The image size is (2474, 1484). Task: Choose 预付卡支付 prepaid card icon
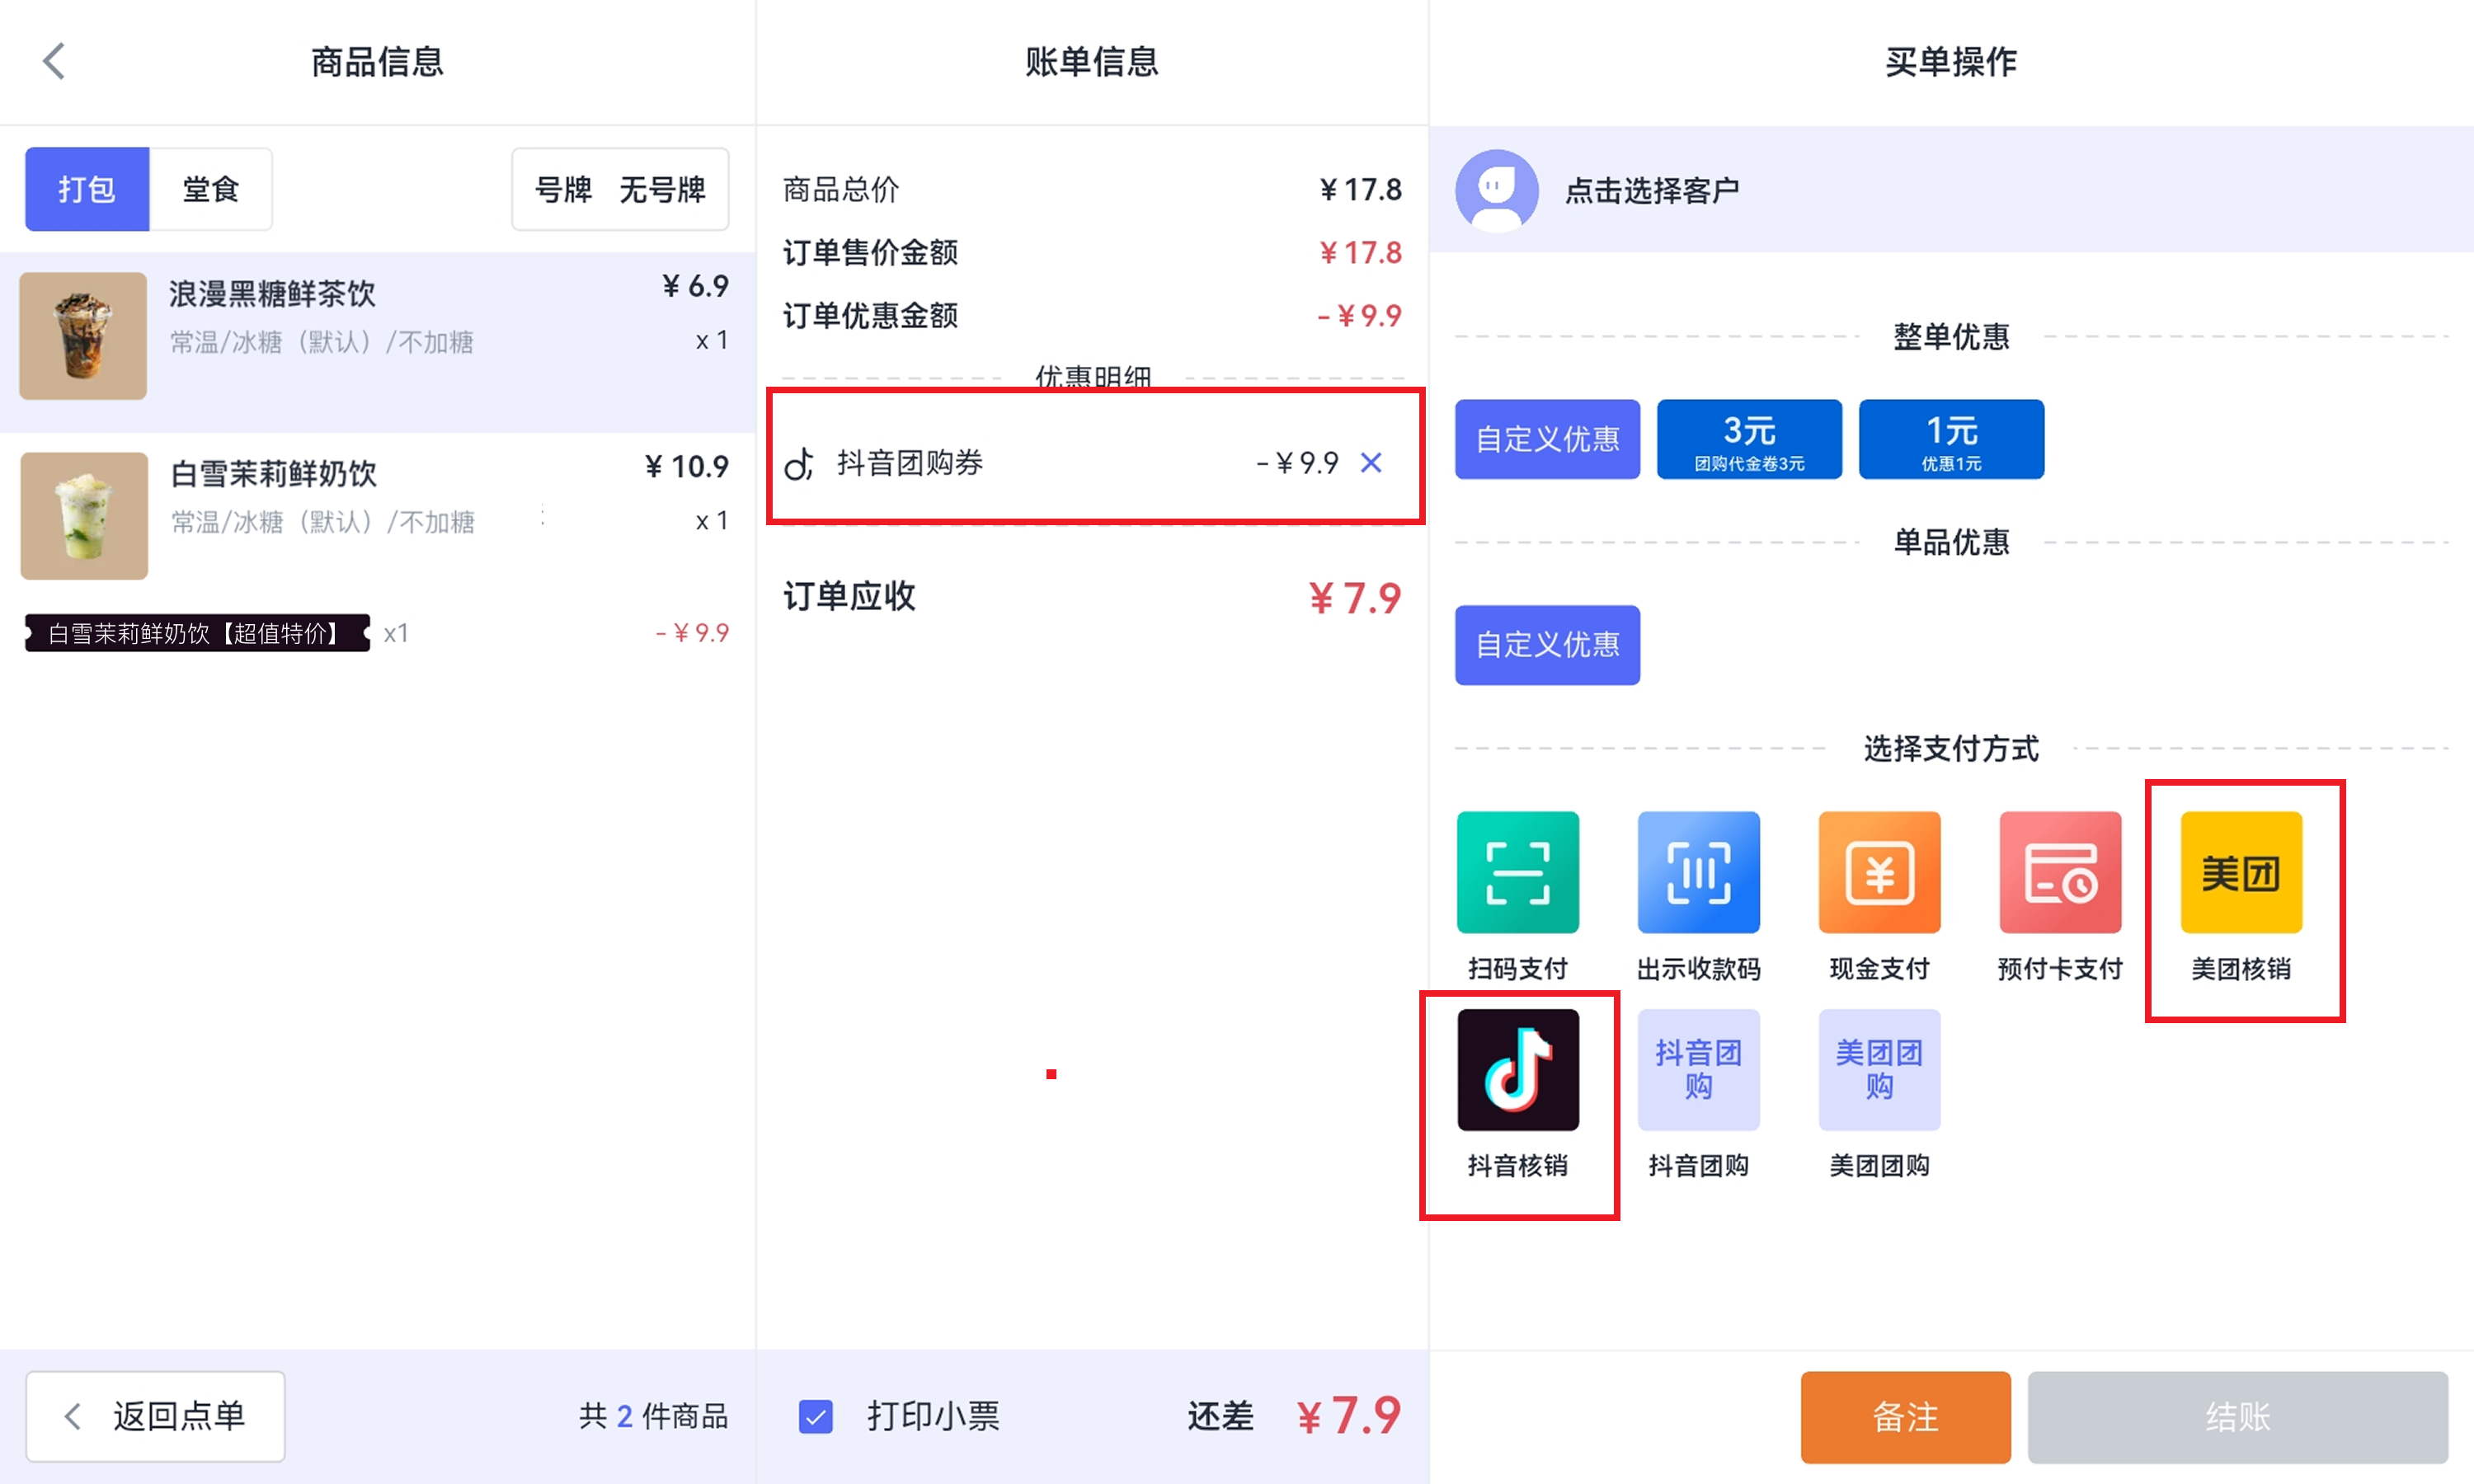(2060, 872)
